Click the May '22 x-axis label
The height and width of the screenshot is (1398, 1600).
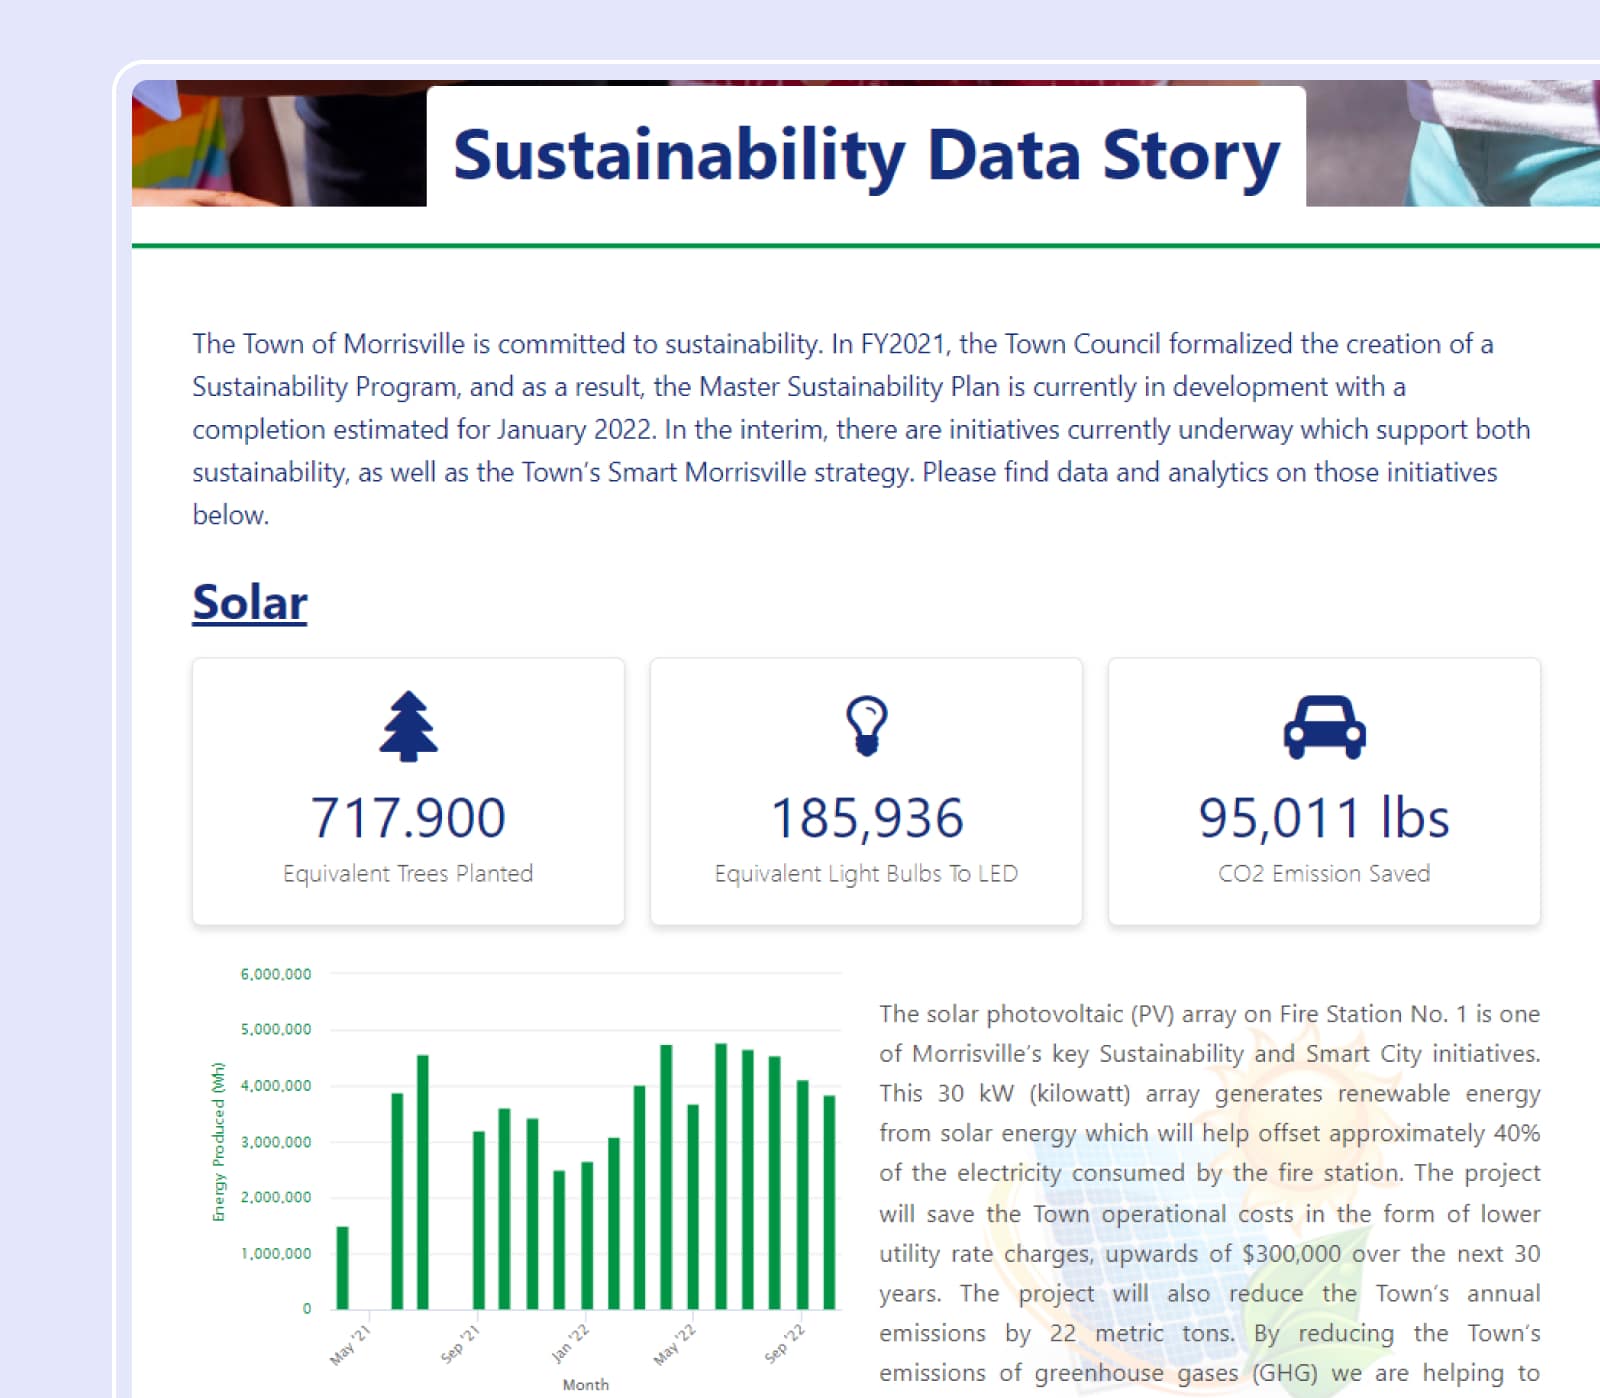675,1345
